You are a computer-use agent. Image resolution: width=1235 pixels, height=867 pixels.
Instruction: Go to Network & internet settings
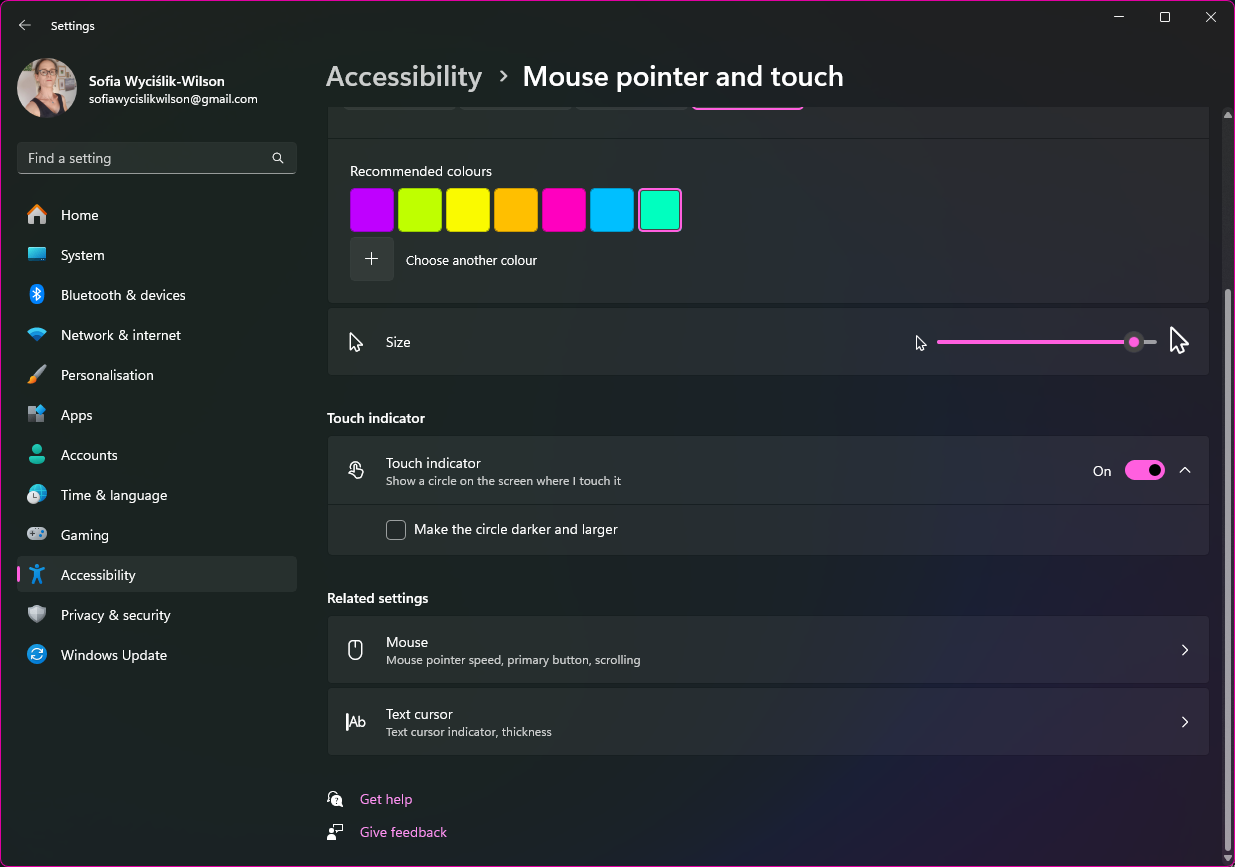157,335
